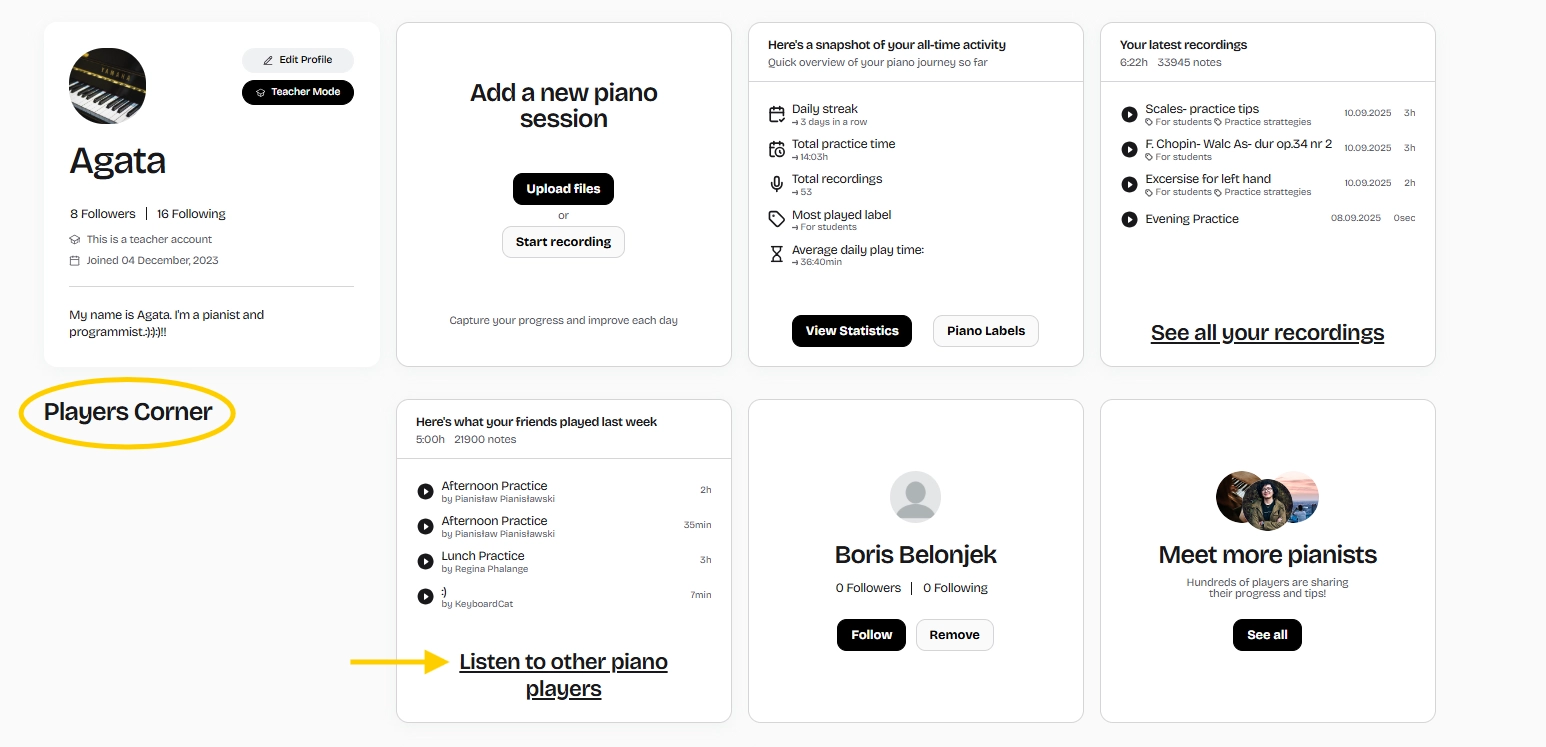
Task: Click the Daily streak calendar icon
Action: click(777, 113)
